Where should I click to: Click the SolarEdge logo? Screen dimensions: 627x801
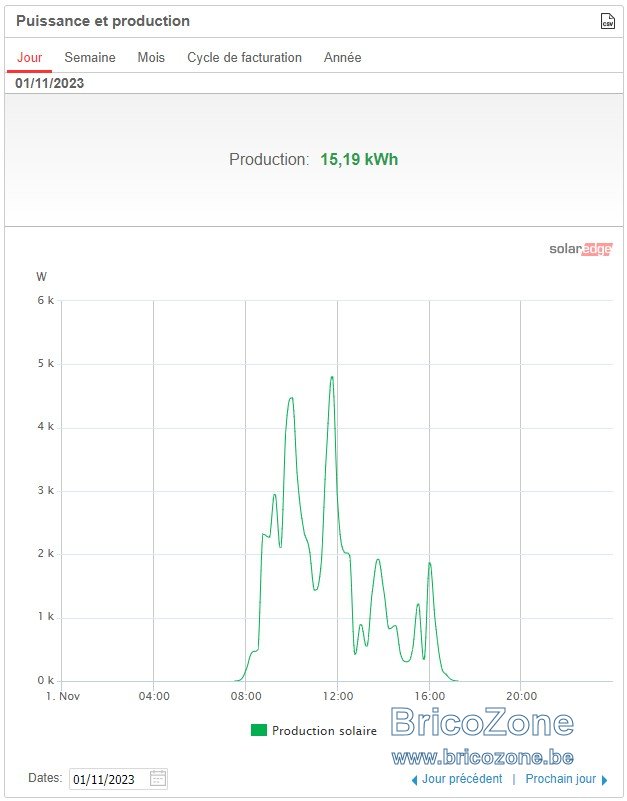(580, 249)
